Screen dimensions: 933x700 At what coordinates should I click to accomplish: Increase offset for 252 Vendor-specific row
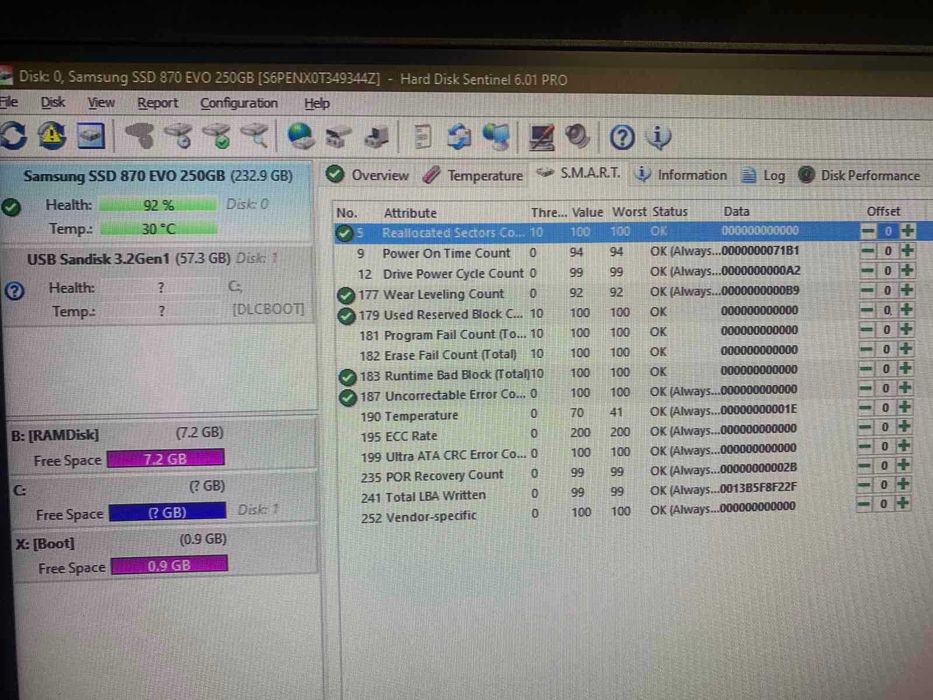pyautogui.click(x=903, y=503)
